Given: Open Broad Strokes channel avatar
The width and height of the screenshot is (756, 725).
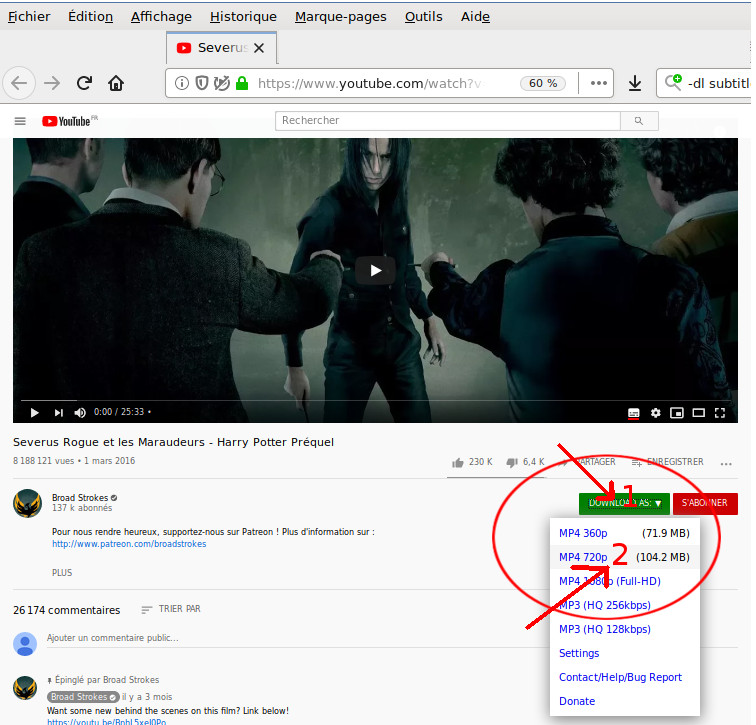Looking at the screenshot, I should click(27, 503).
